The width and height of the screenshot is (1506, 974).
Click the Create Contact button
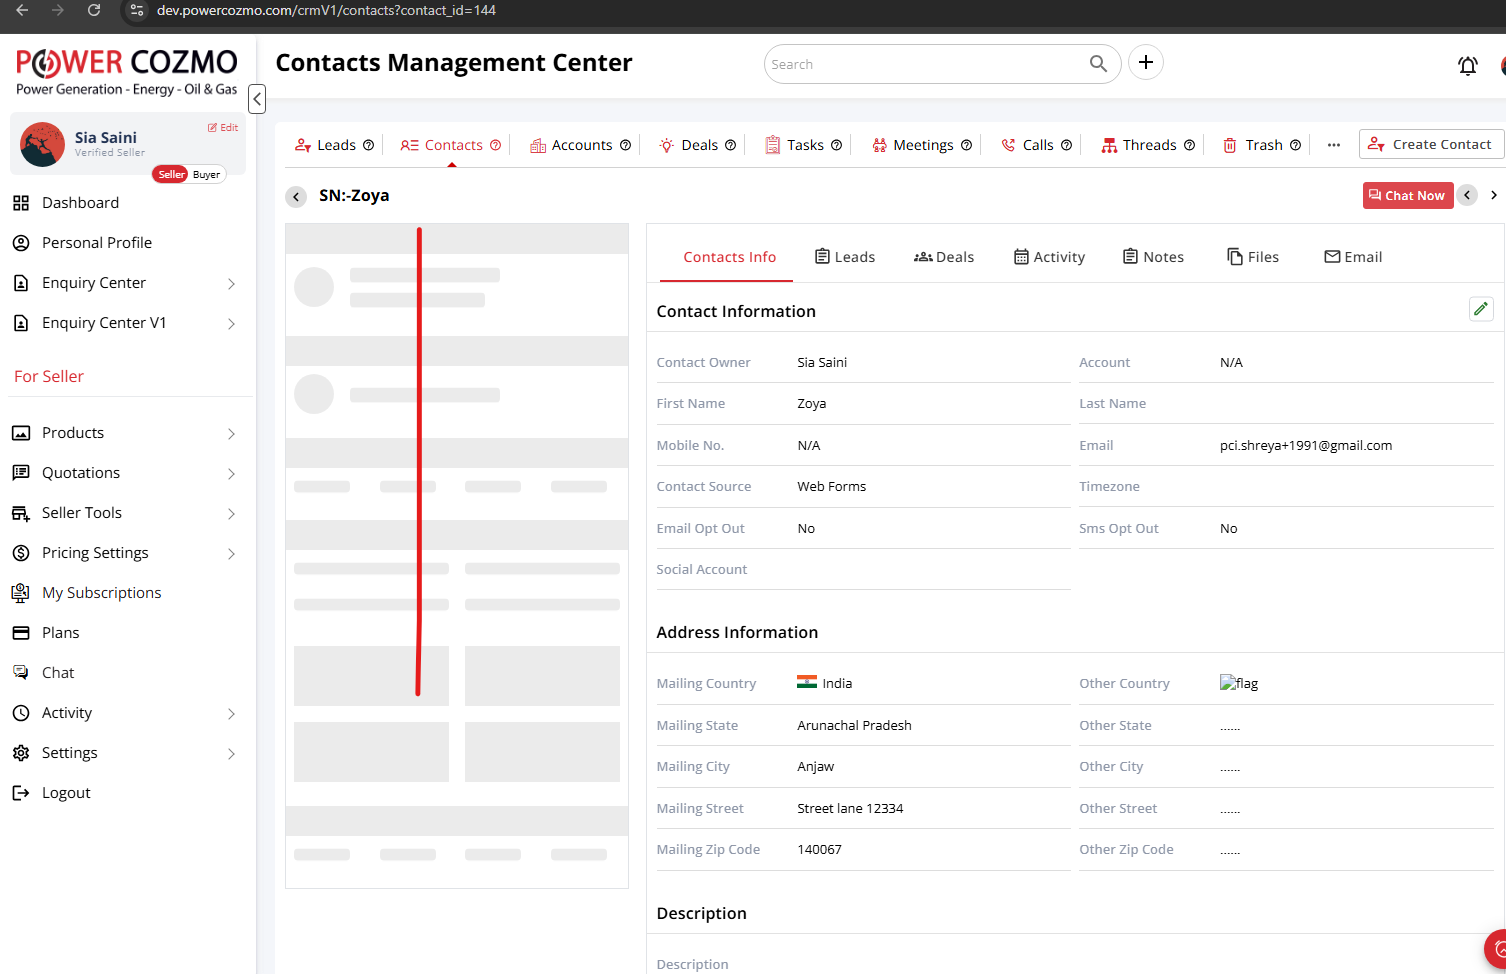click(1431, 144)
